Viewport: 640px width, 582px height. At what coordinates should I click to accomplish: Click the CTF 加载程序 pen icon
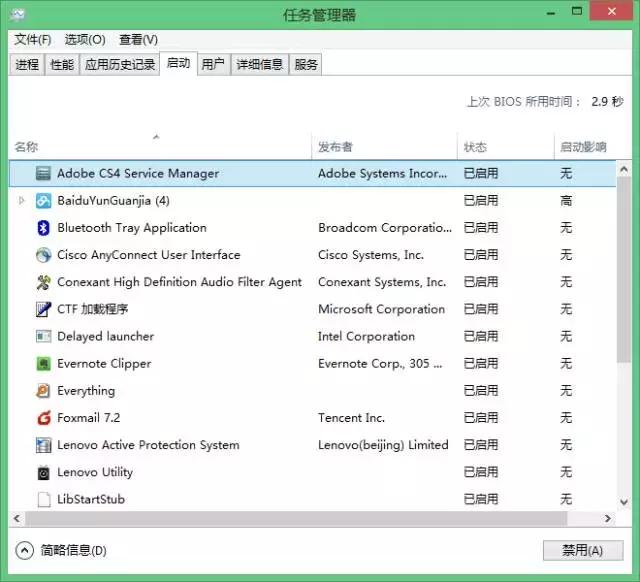click(43, 309)
